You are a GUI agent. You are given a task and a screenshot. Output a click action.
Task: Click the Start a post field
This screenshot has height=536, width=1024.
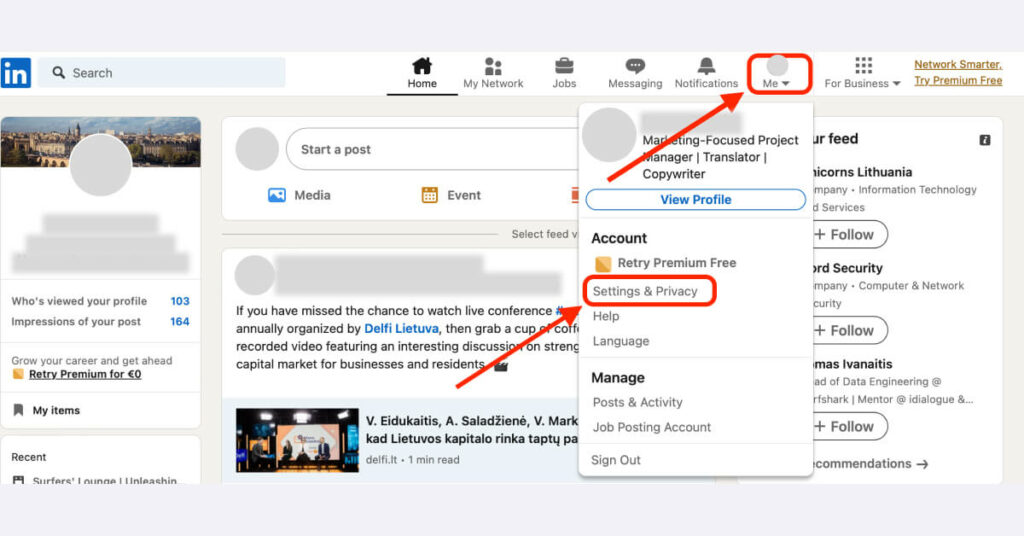[x=432, y=150]
